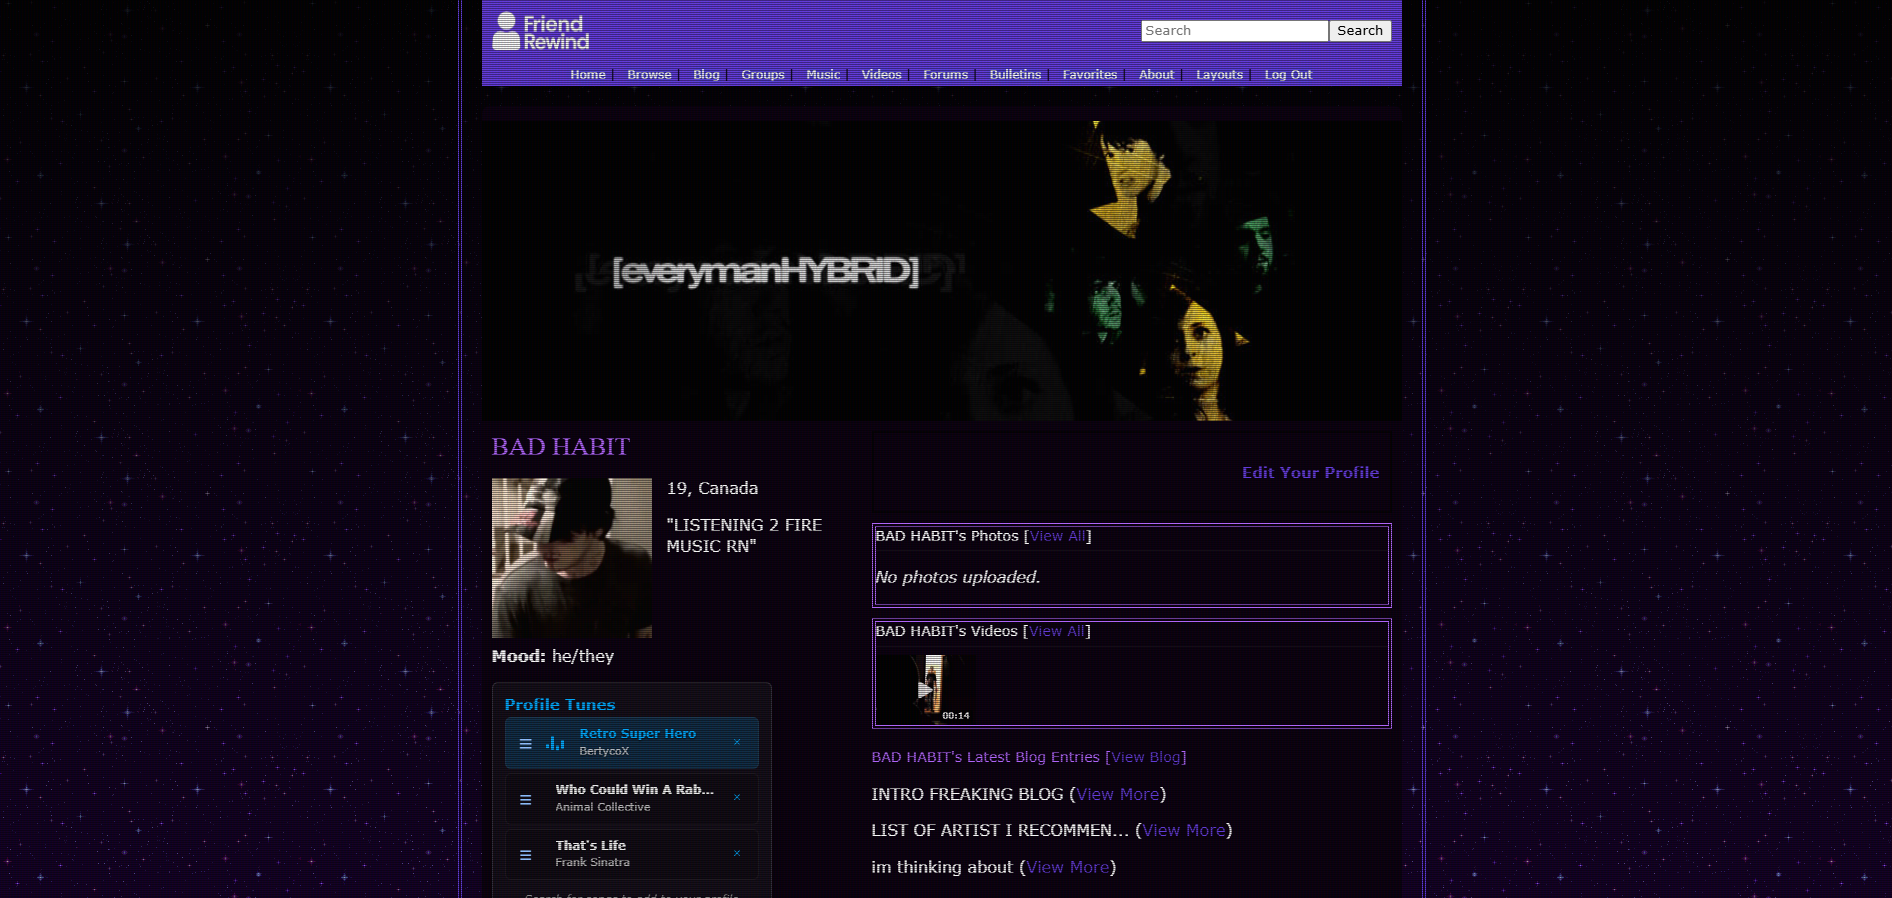
Task: Click the drag handle beside Retro Super Hero
Action: click(x=525, y=743)
